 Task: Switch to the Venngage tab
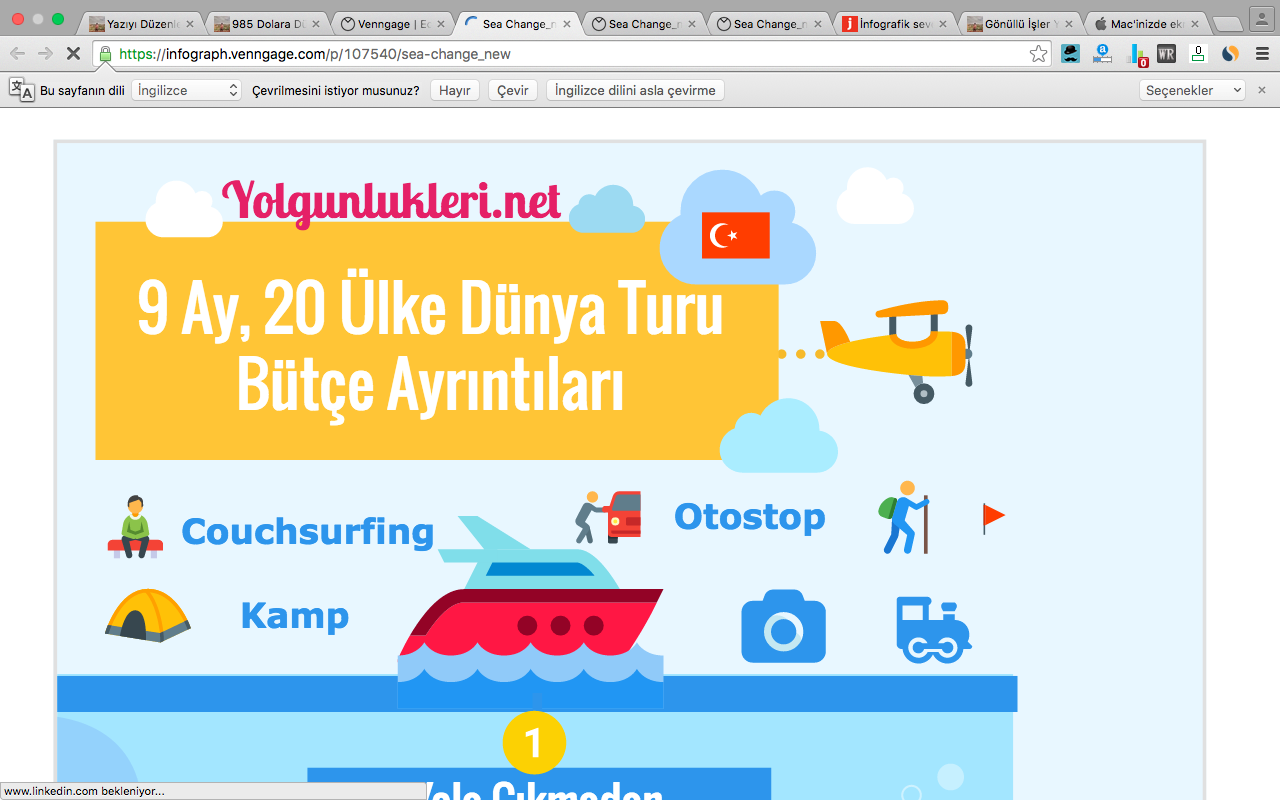point(391,23)
